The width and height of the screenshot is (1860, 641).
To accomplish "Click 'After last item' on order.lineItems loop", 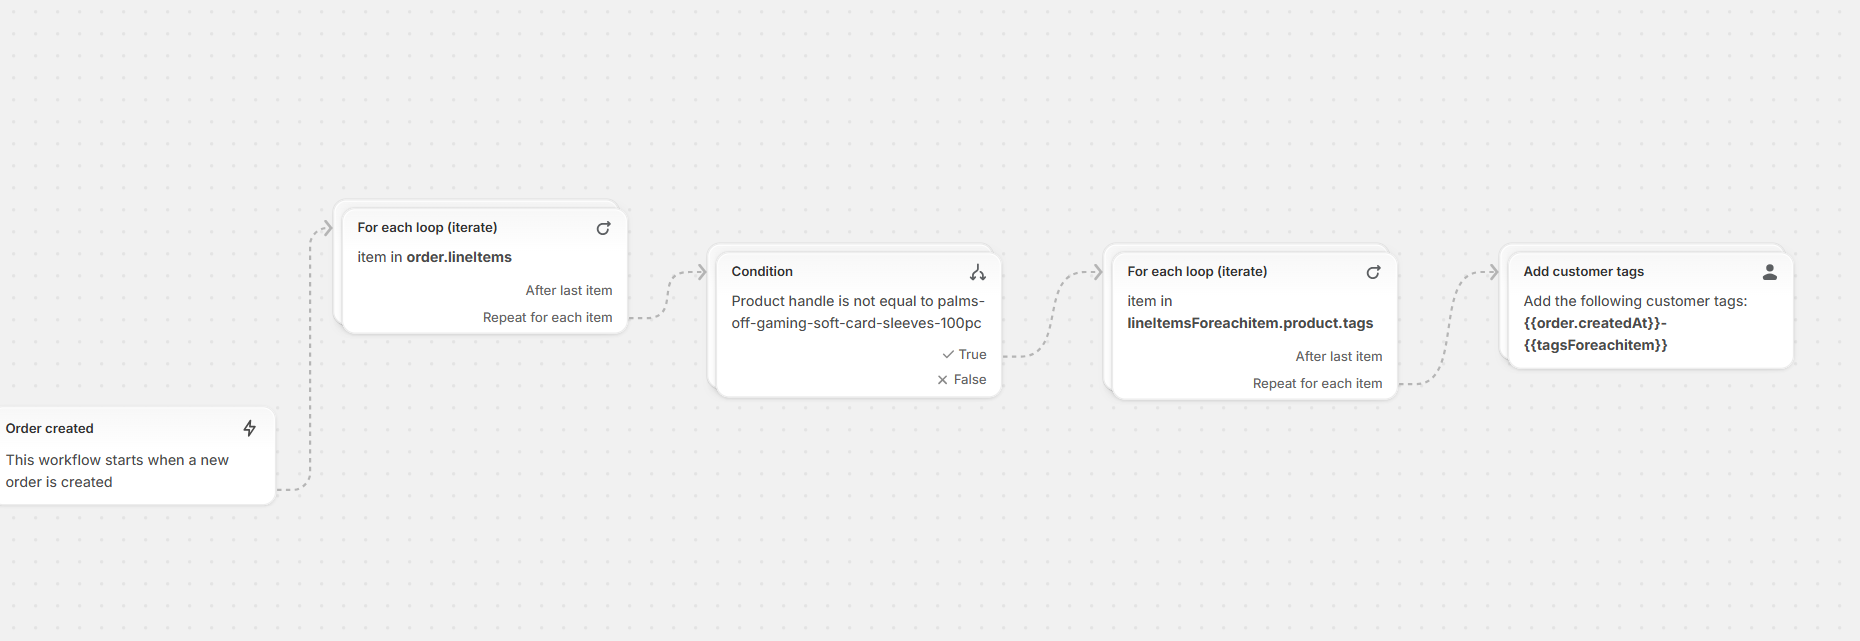I will (x=568, y=290).
